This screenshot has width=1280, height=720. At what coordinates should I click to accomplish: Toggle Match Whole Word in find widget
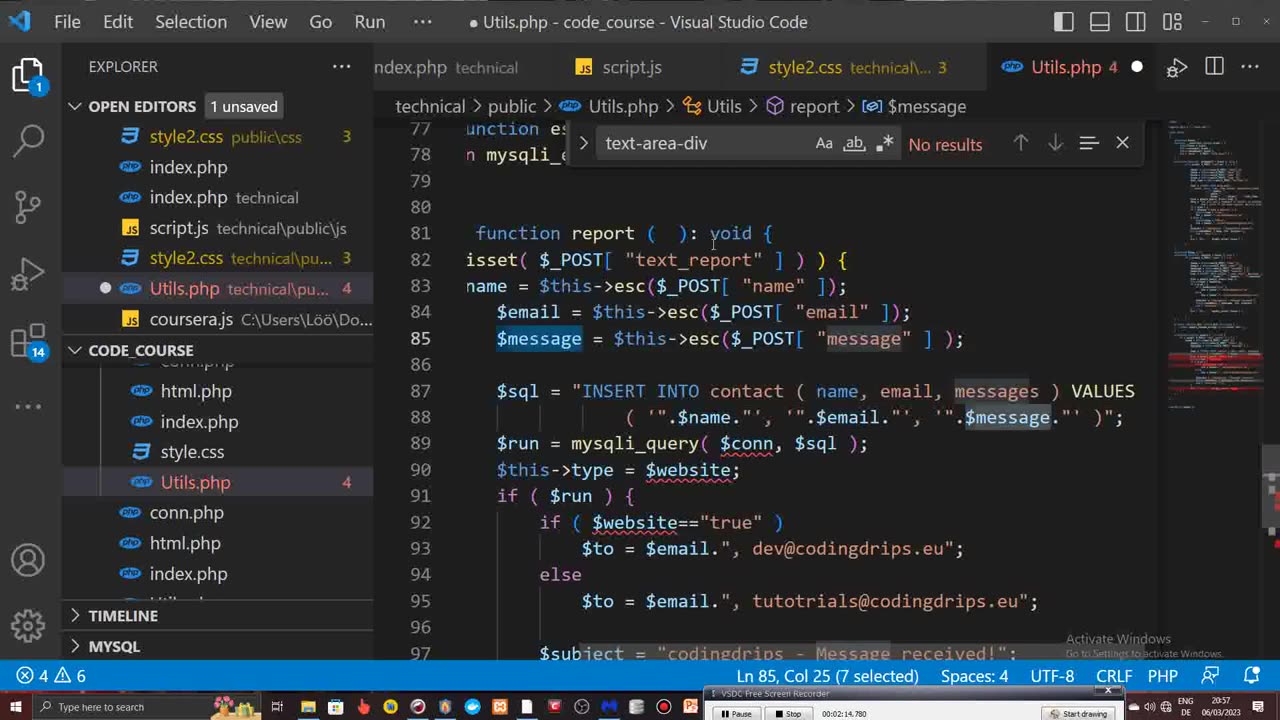853,143
